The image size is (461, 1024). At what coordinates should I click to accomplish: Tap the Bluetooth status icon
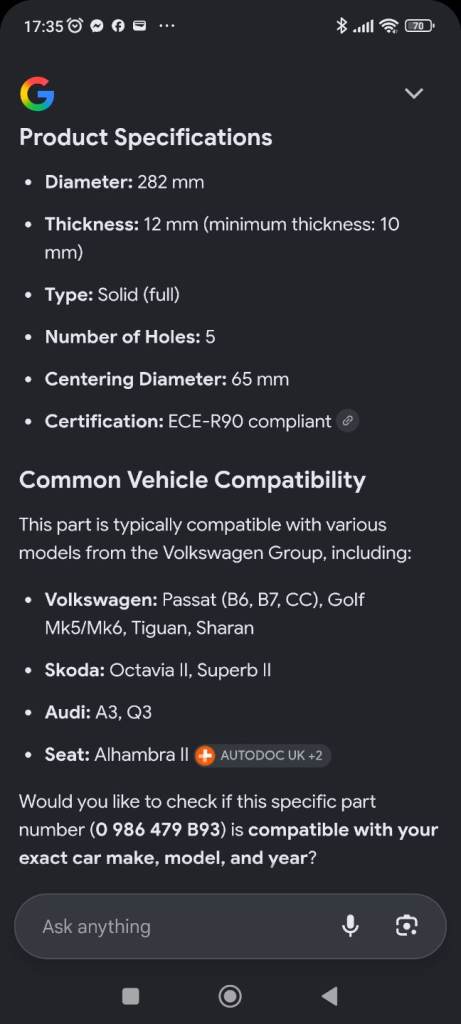coord(341,26)
